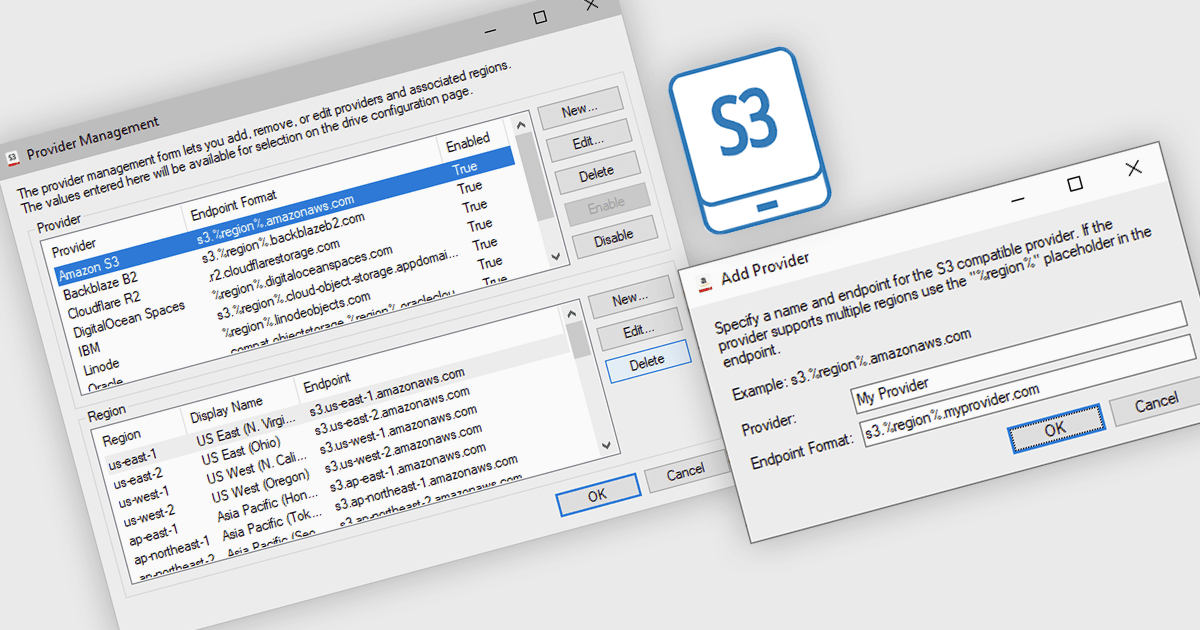1200x630 pixels.
Task: Click the greyed Enable provider button
Action: [x=606, y=204]
